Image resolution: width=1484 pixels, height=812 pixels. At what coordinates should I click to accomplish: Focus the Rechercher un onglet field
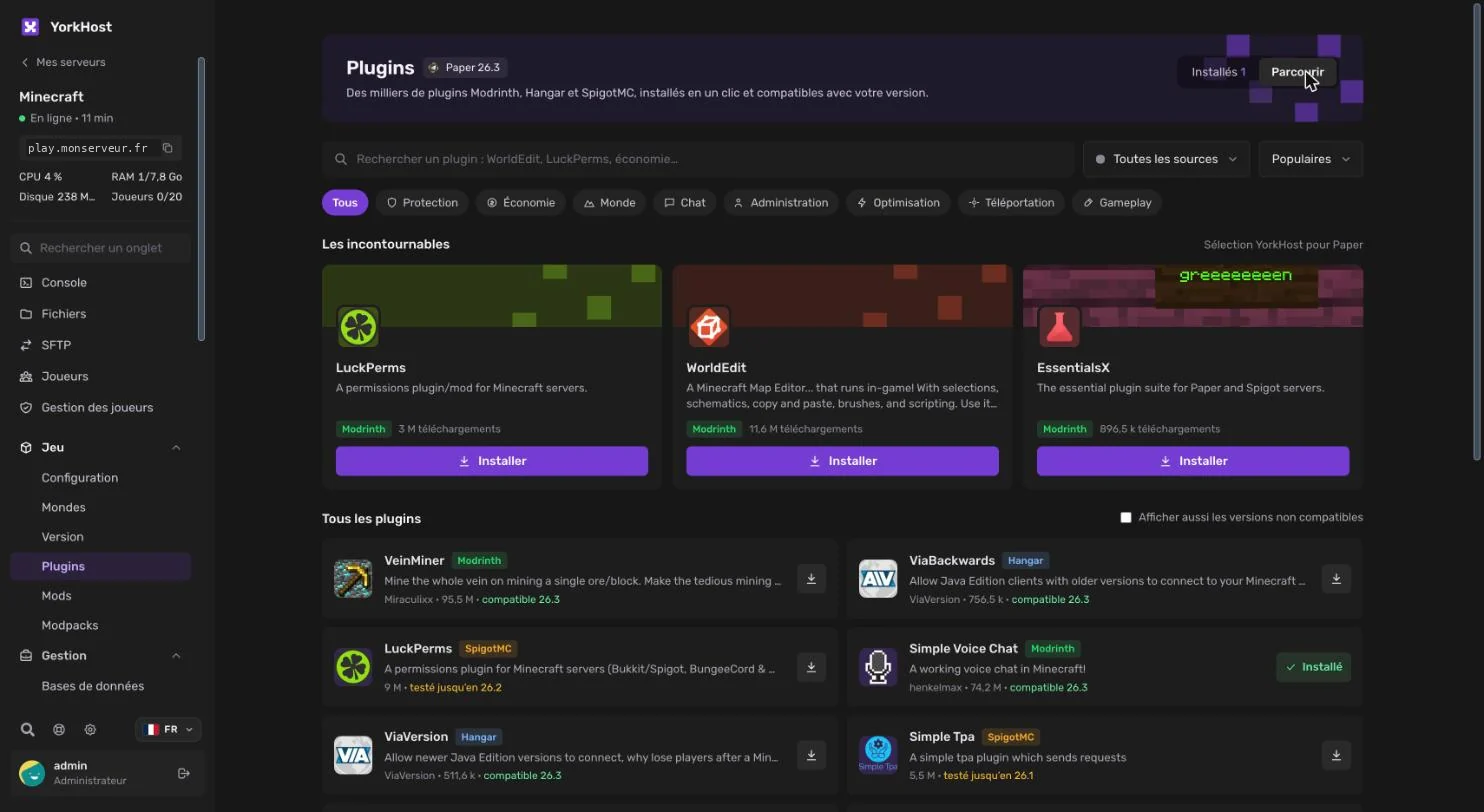(x=100, y=248)
